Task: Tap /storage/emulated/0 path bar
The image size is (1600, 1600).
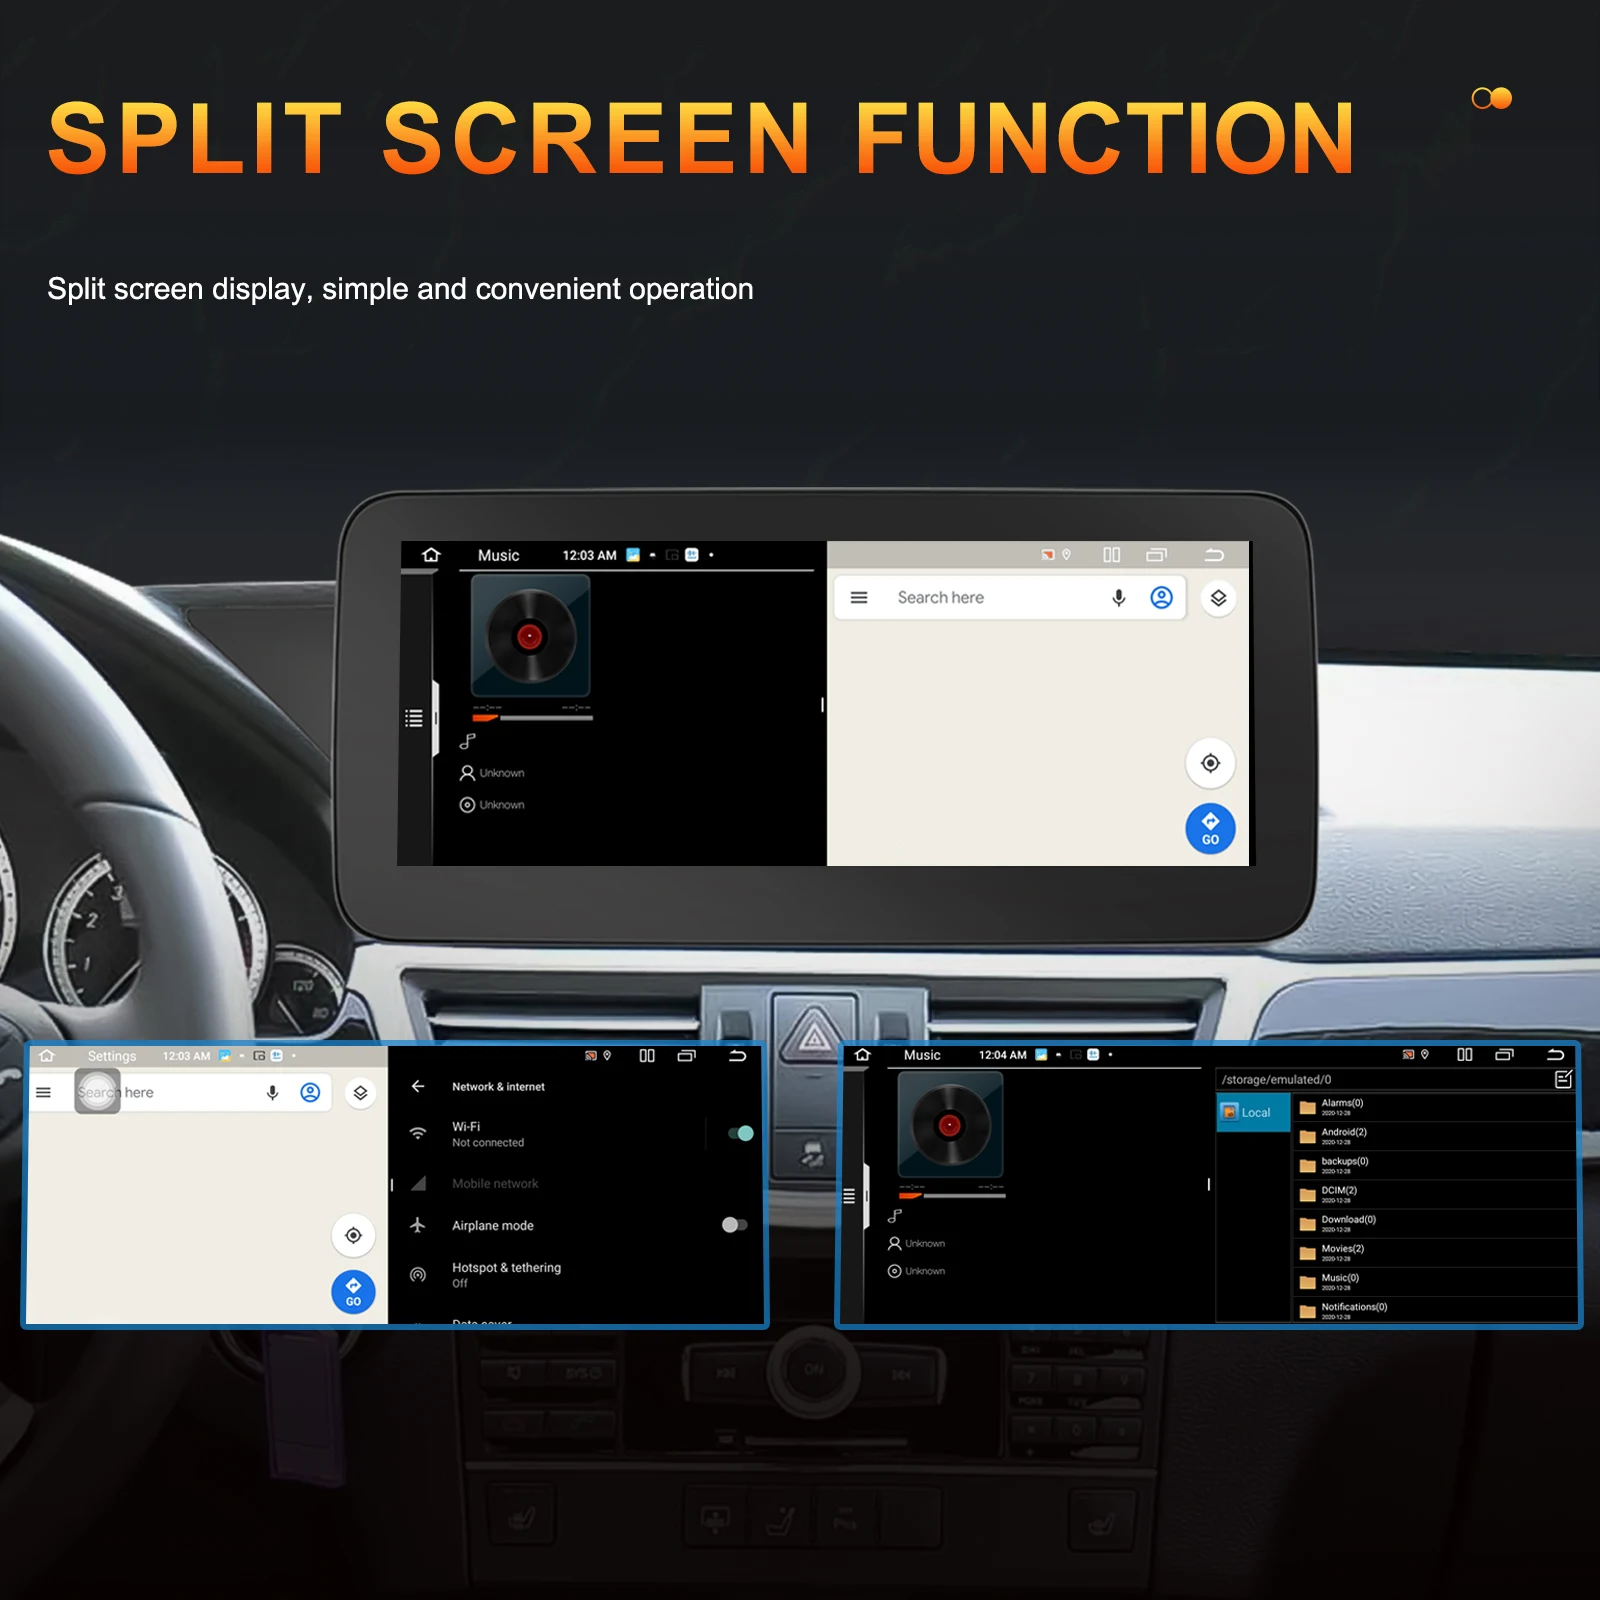Action: (1380, 1080)
